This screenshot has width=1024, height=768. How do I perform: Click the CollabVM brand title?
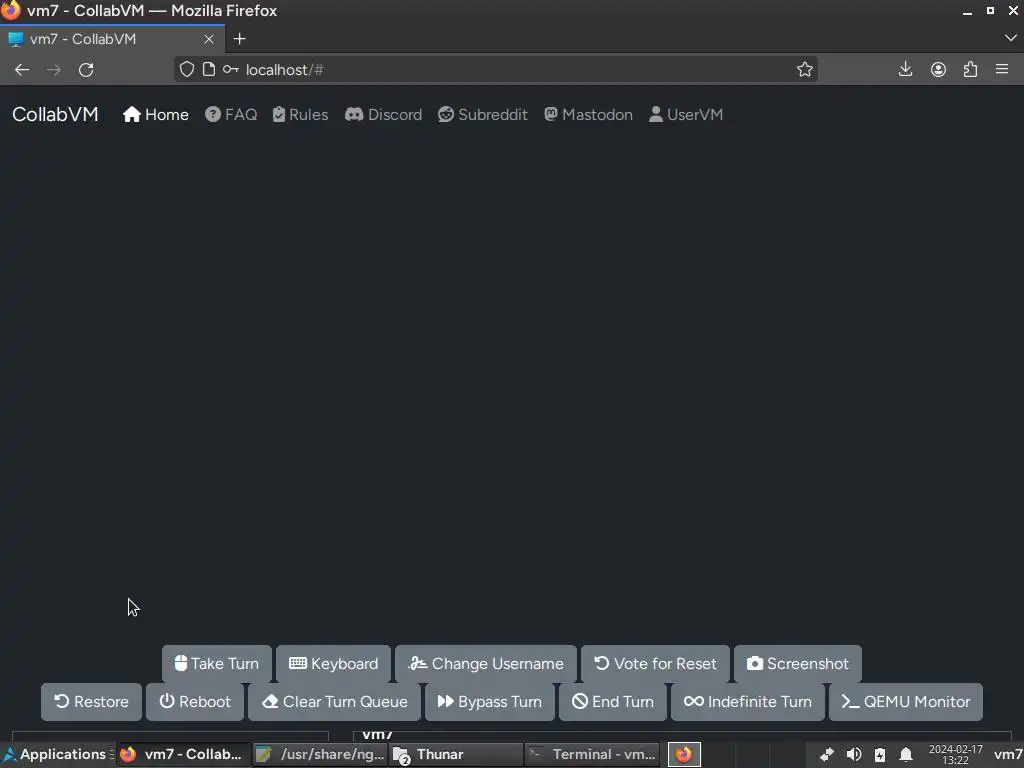pyautogui.click(x=55, y=114)
